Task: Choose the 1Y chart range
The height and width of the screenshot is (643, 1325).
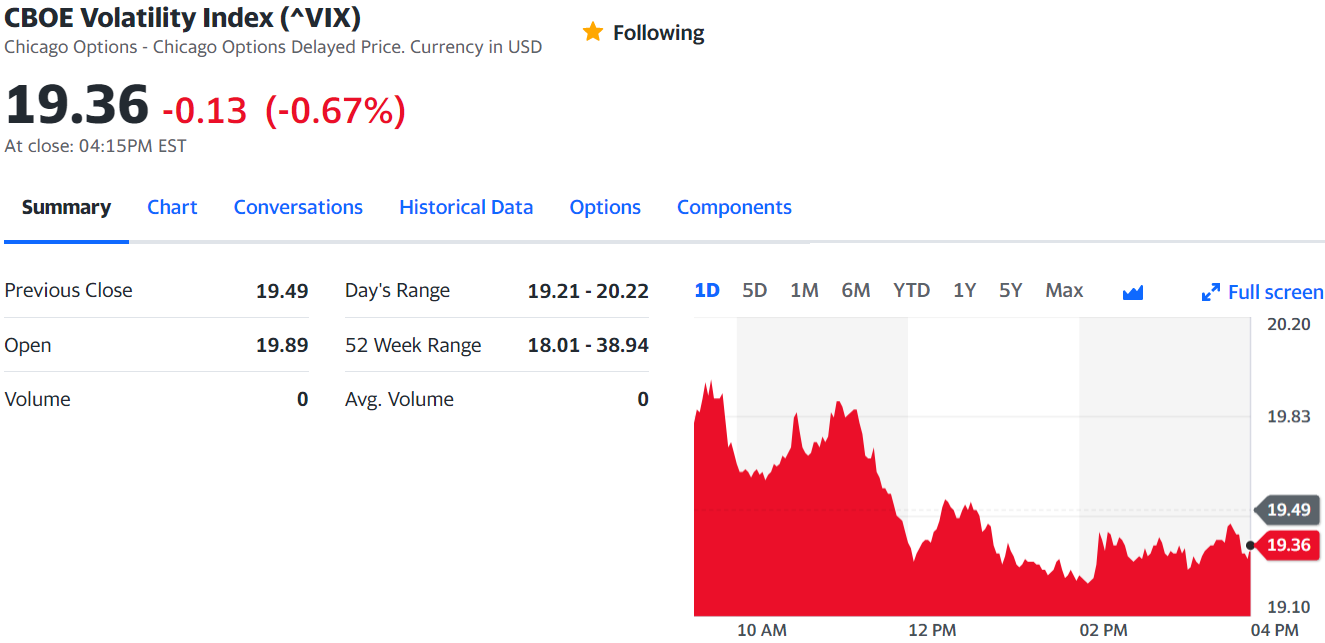Action: click(x=964, y=290)
